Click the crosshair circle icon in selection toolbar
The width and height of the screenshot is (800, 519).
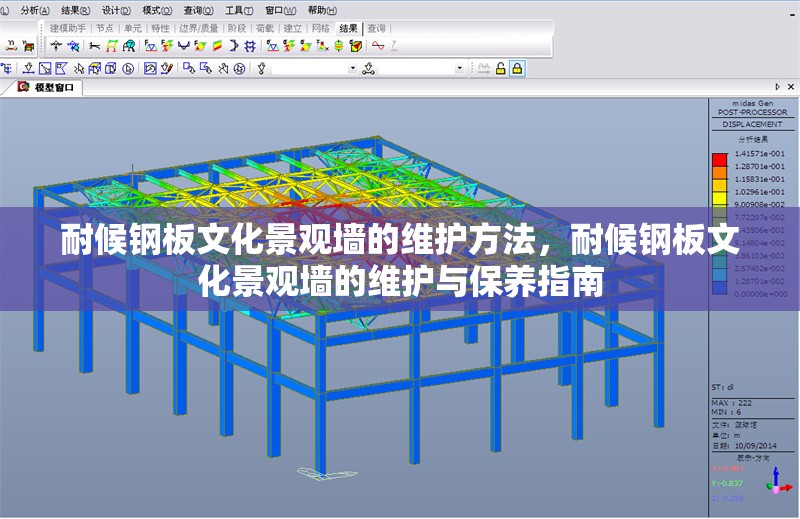click(x=239, y=68)
